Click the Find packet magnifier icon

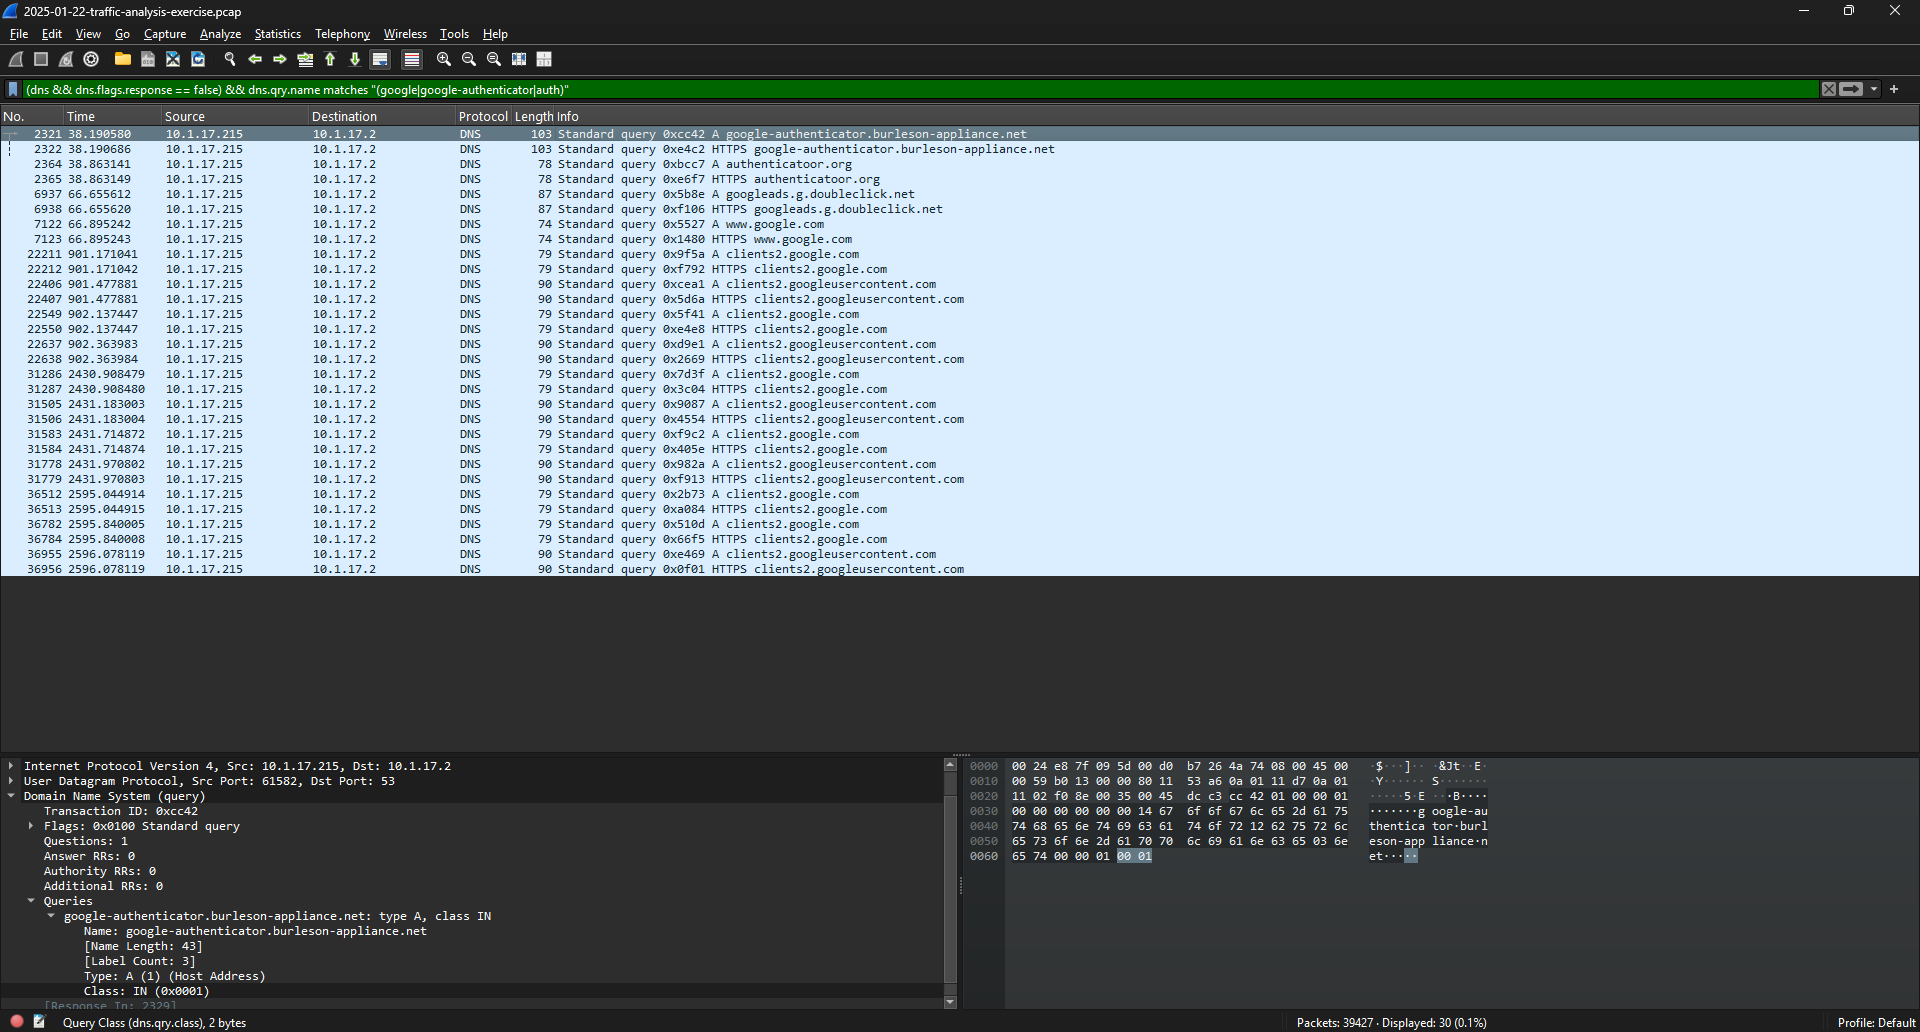pyautogui.click(x=230, y=60)
